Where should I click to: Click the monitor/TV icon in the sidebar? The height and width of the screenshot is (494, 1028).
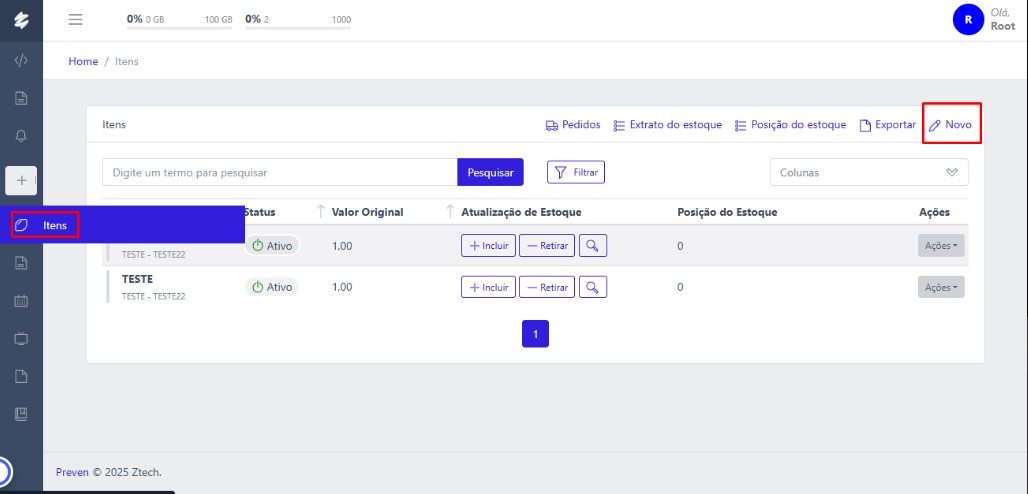(21, 338)
